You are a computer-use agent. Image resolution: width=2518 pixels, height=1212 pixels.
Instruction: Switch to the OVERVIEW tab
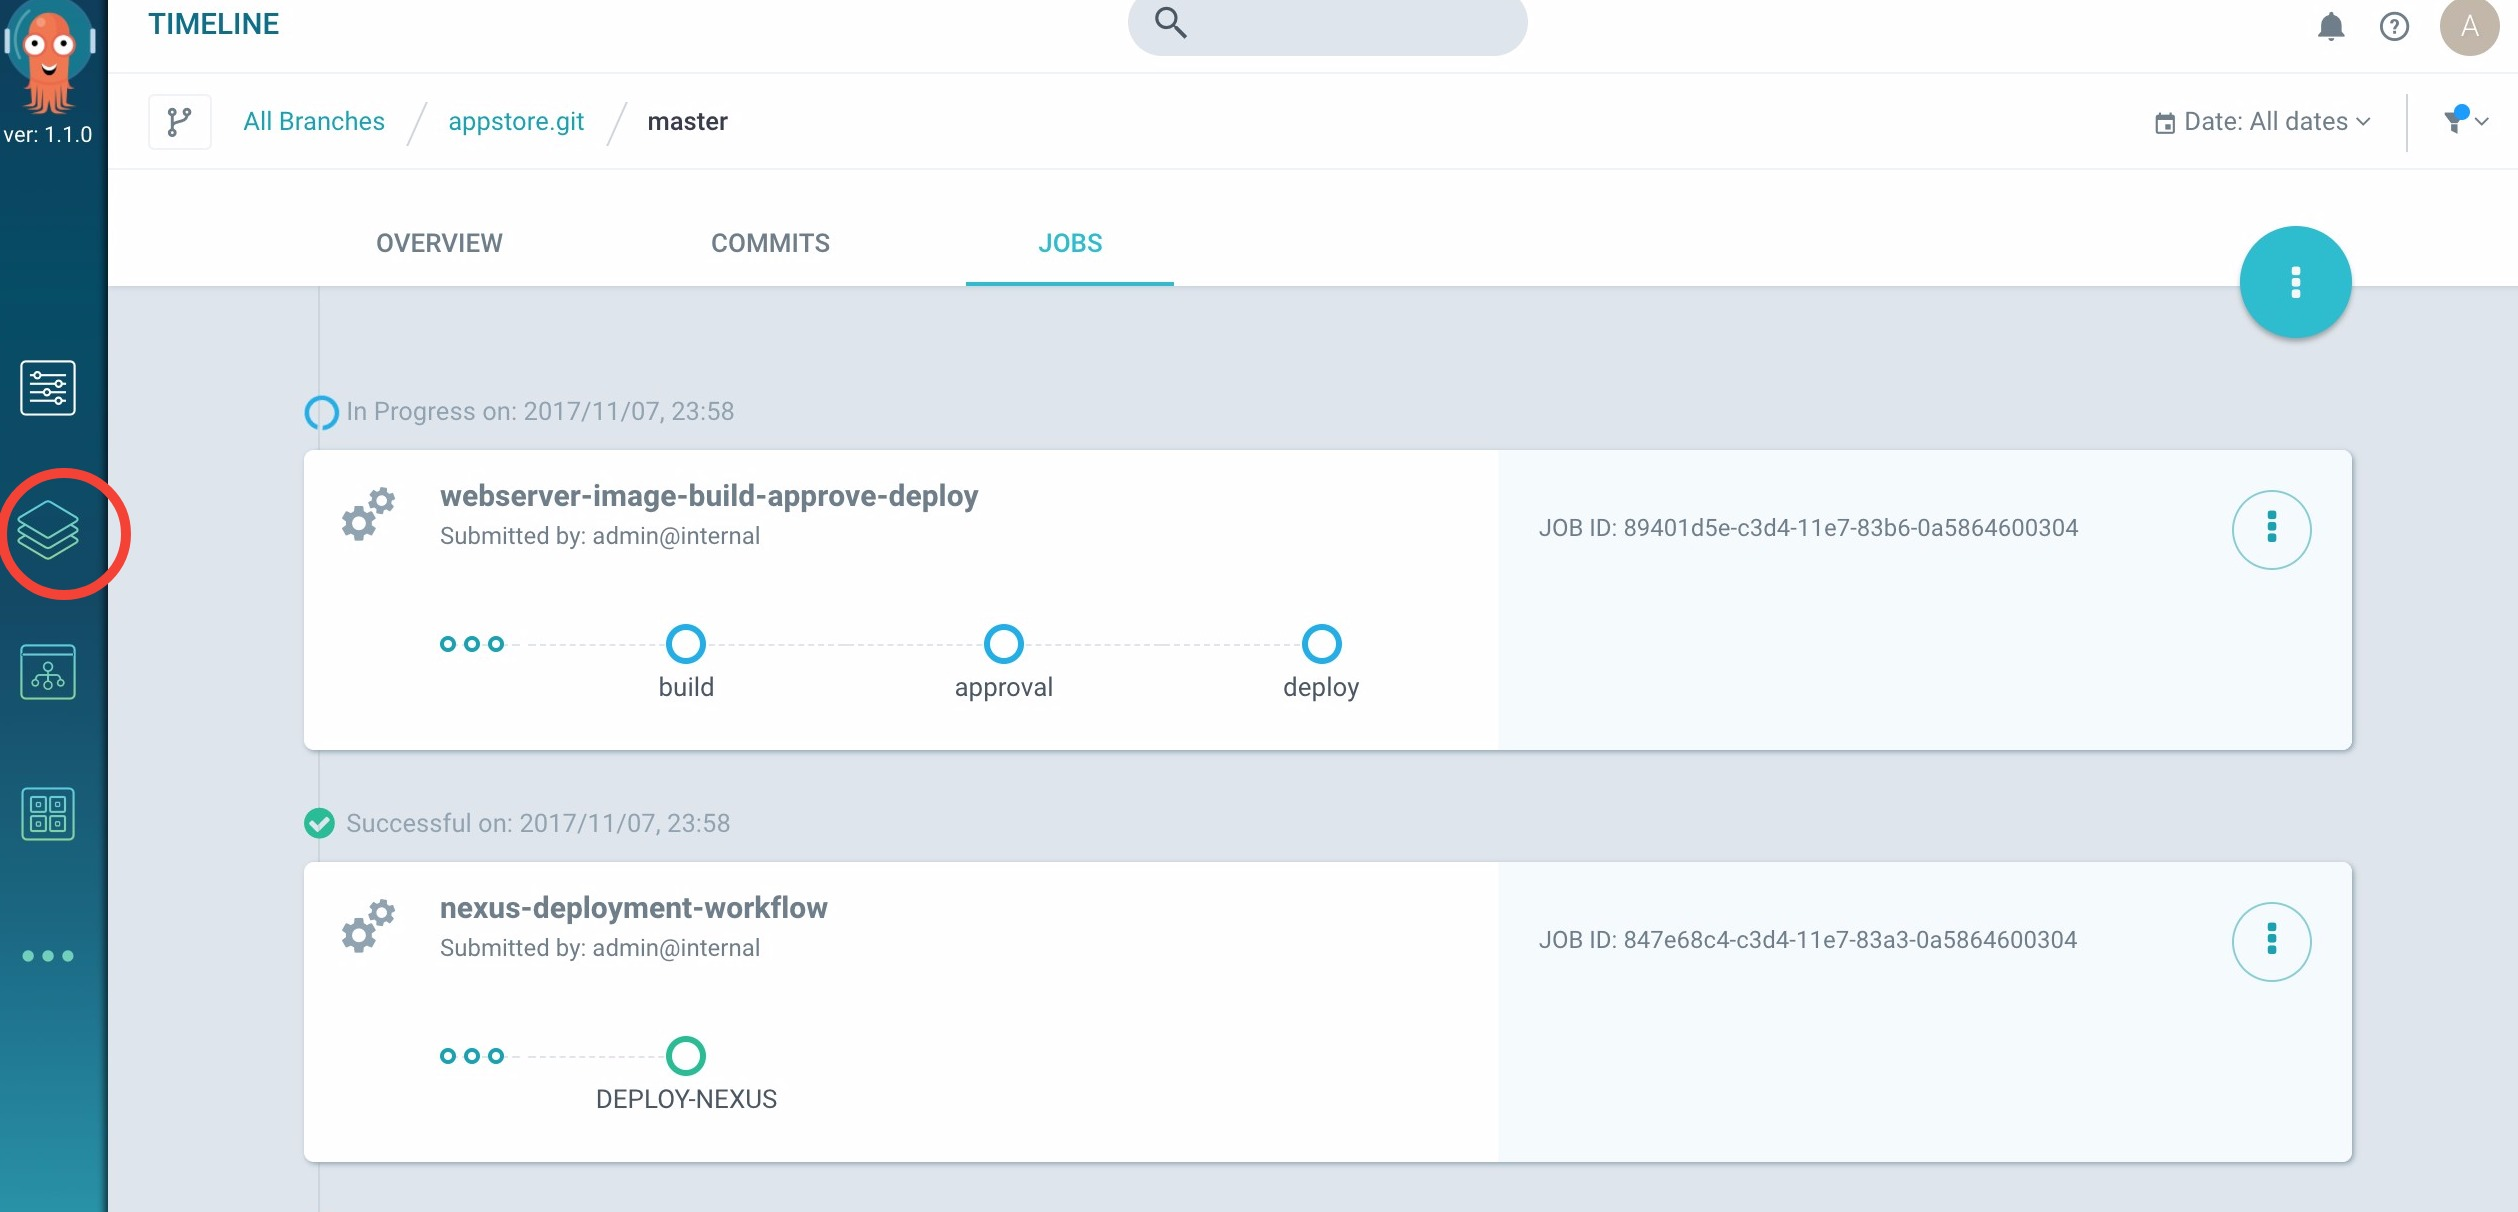coord(438,243)
